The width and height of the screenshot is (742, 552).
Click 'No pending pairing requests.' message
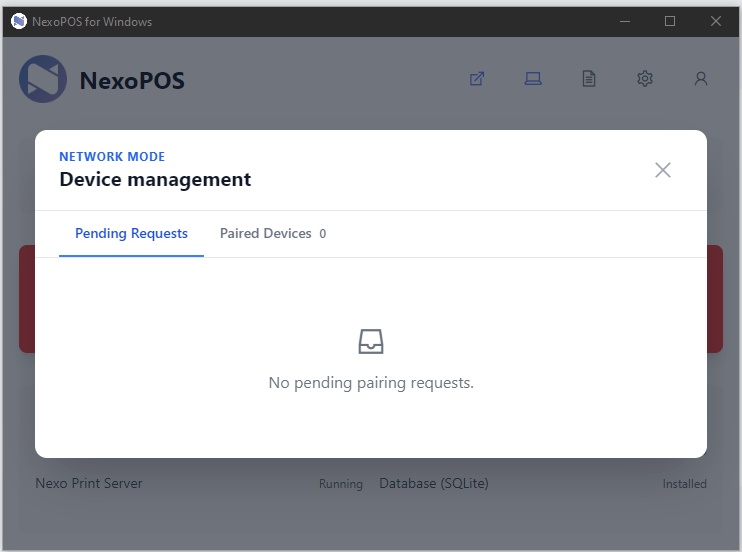pos(371,383)
